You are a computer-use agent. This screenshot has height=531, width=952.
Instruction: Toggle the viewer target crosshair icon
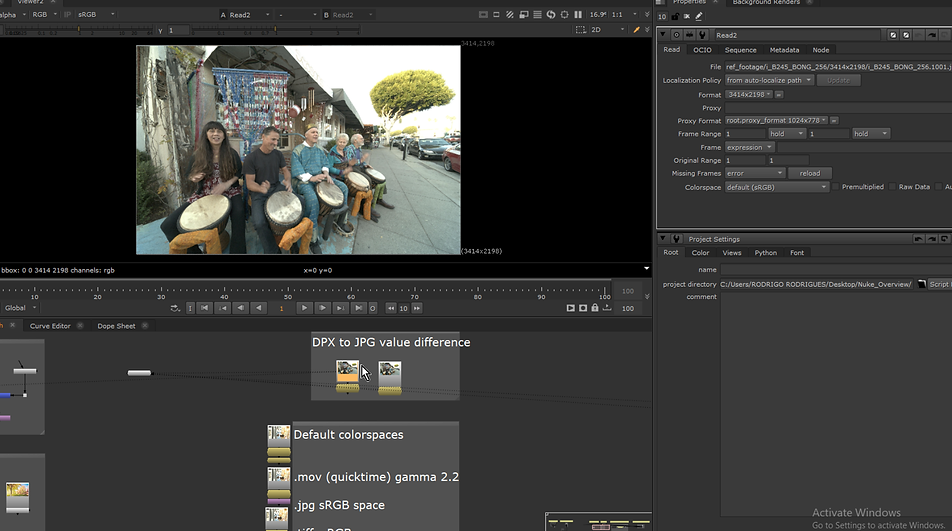tap(565, 15)
